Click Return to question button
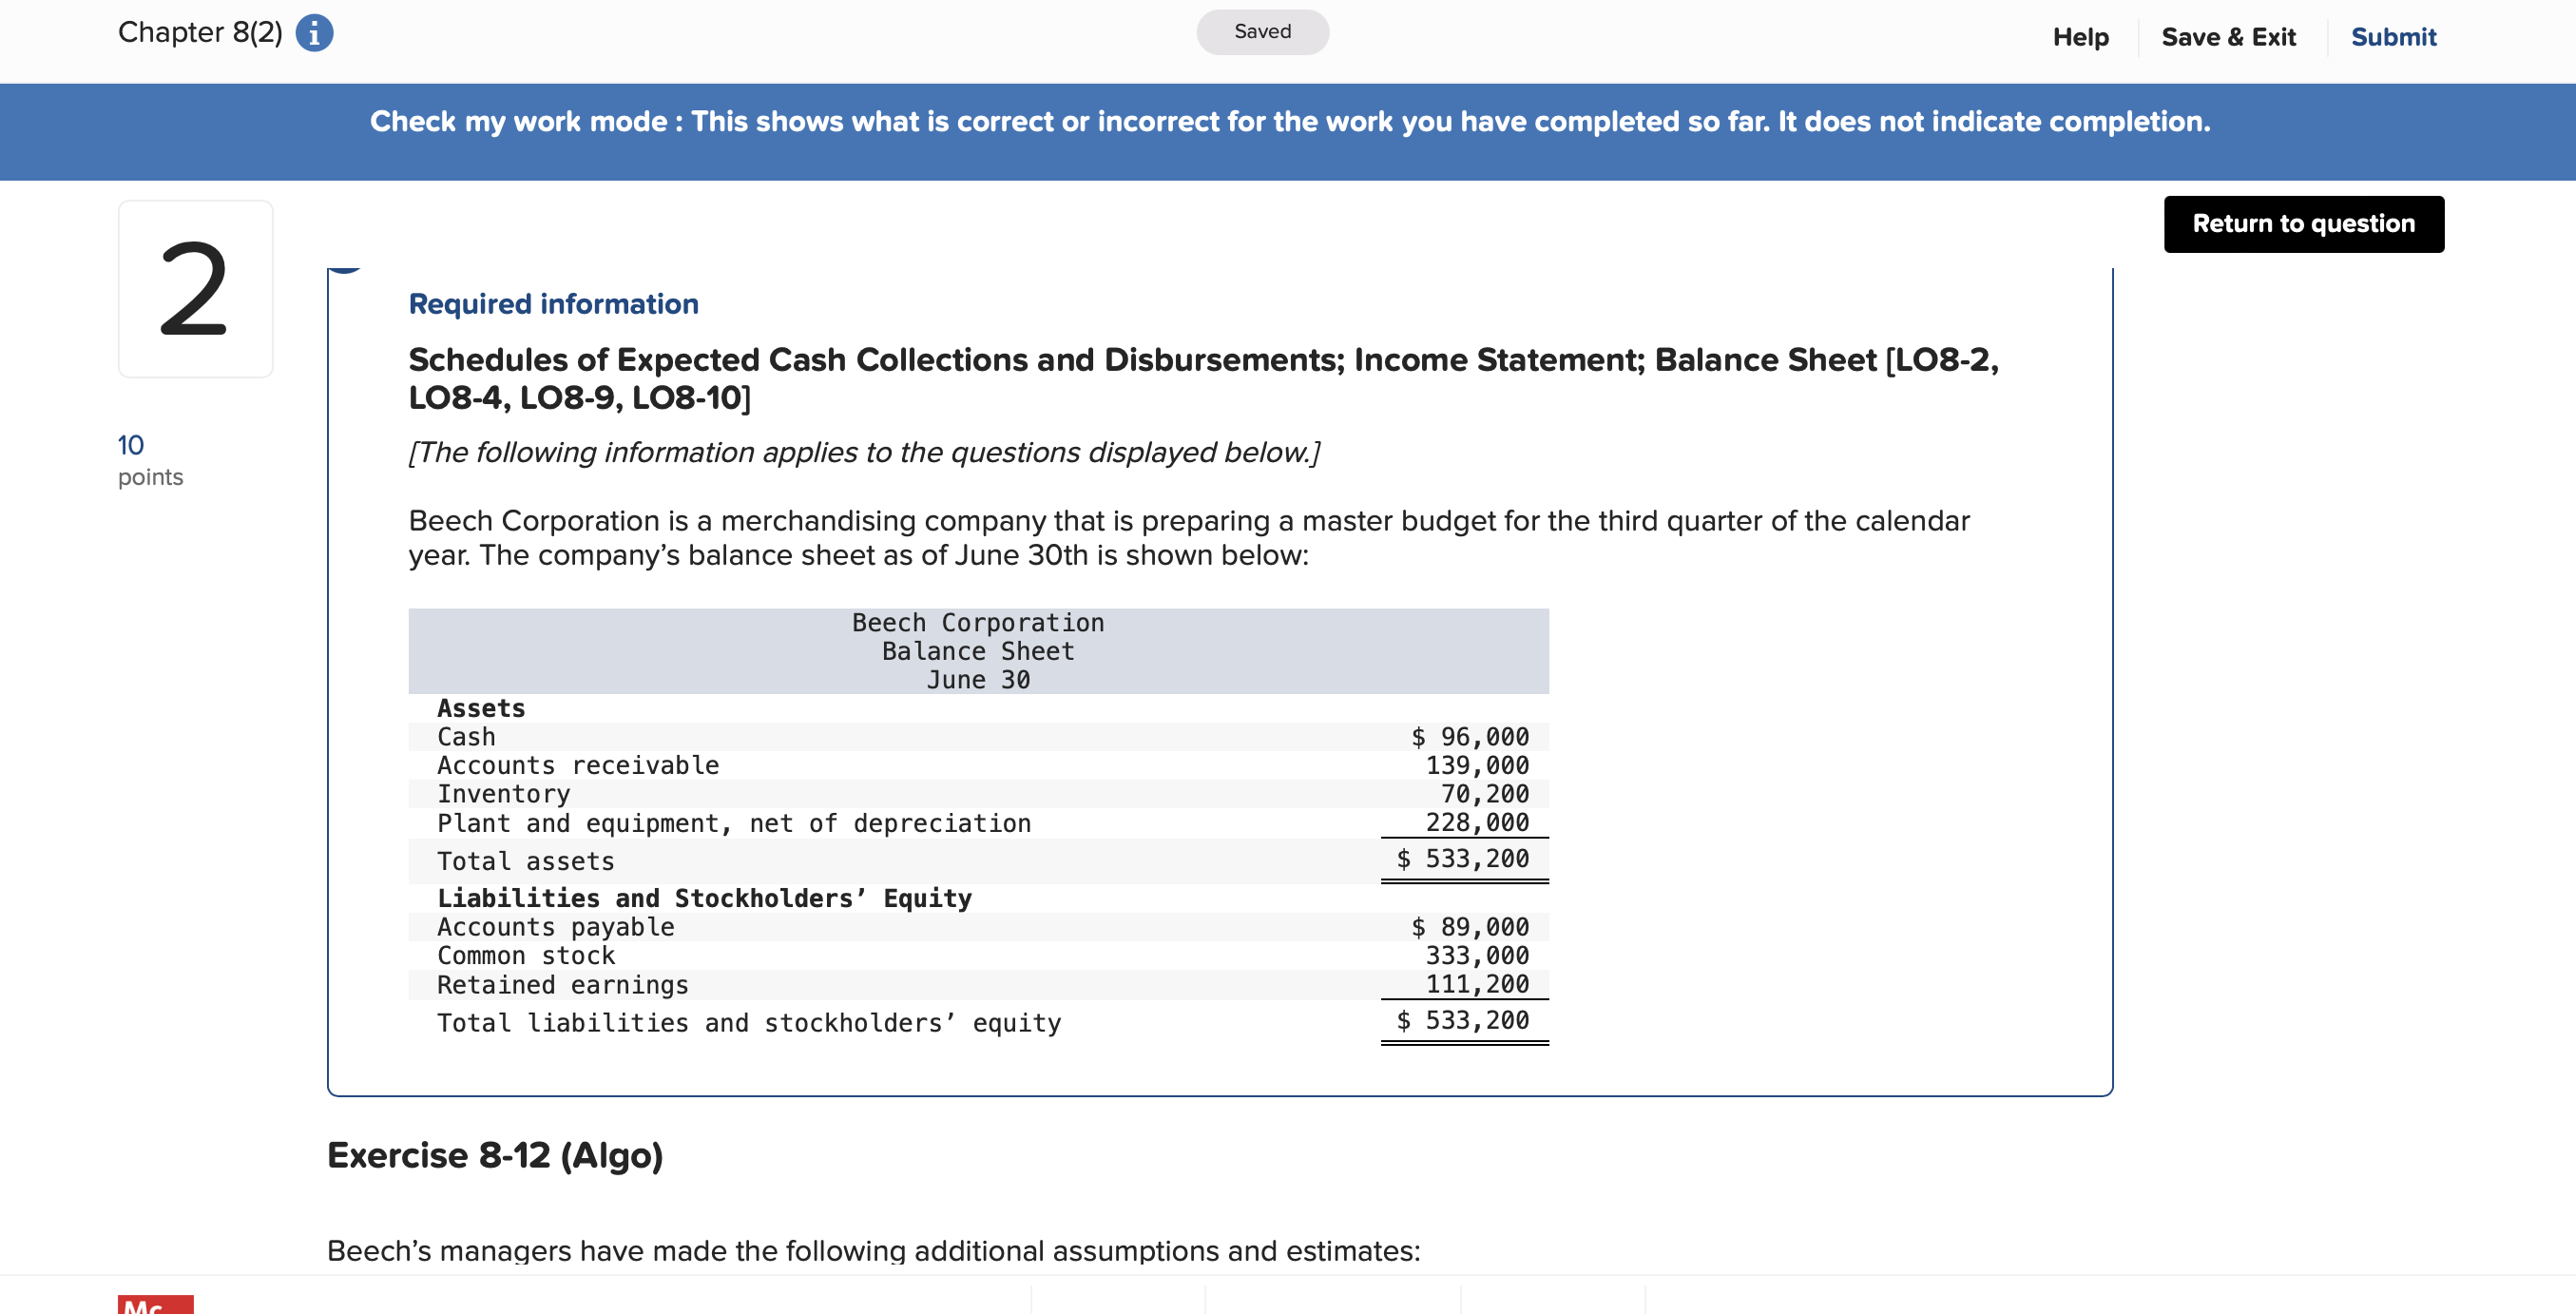The height and width of the screenshot is (1314, 2576). (x=2303, y=224)
